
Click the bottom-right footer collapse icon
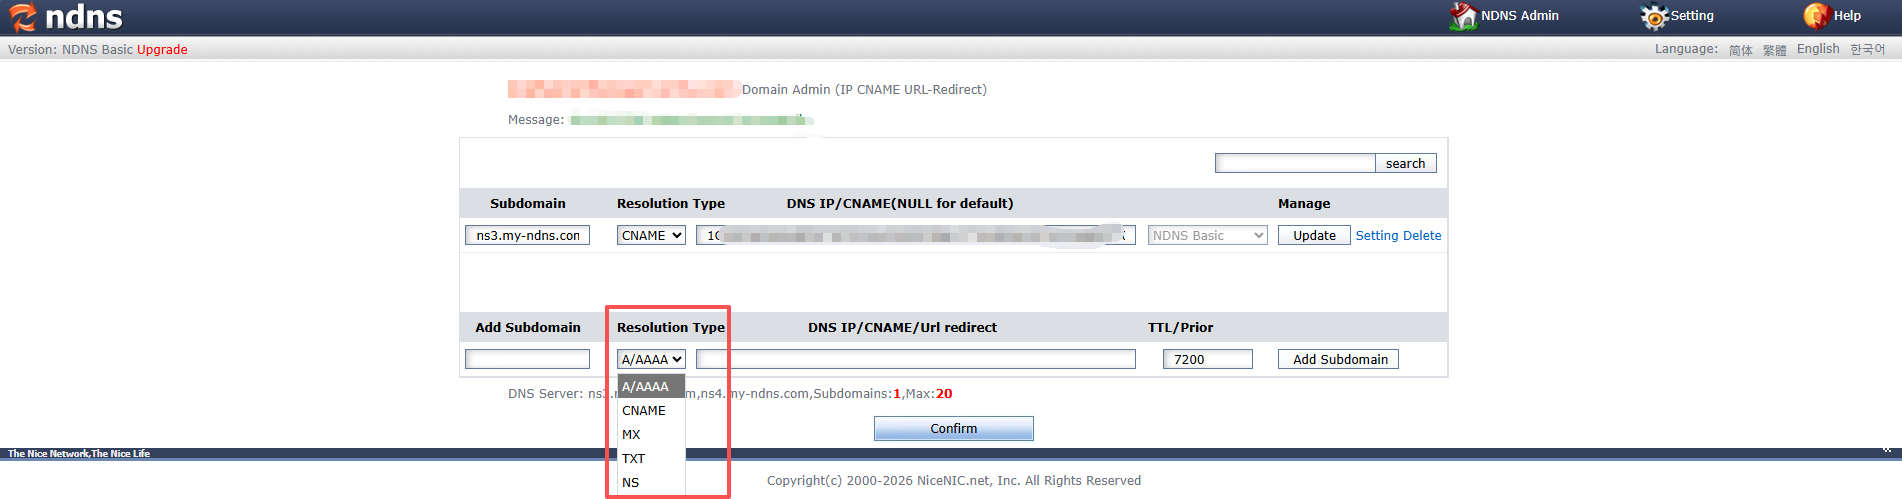[x=1886, y=452]
